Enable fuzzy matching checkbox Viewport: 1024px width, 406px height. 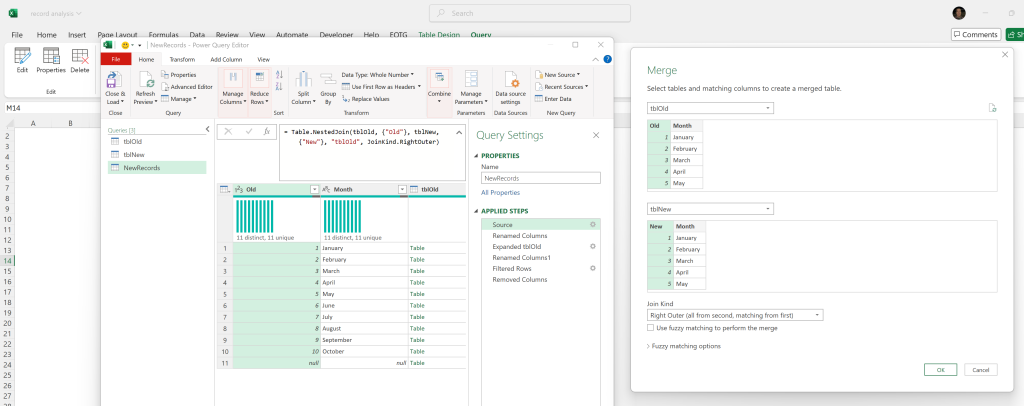(x=650, y=328)
